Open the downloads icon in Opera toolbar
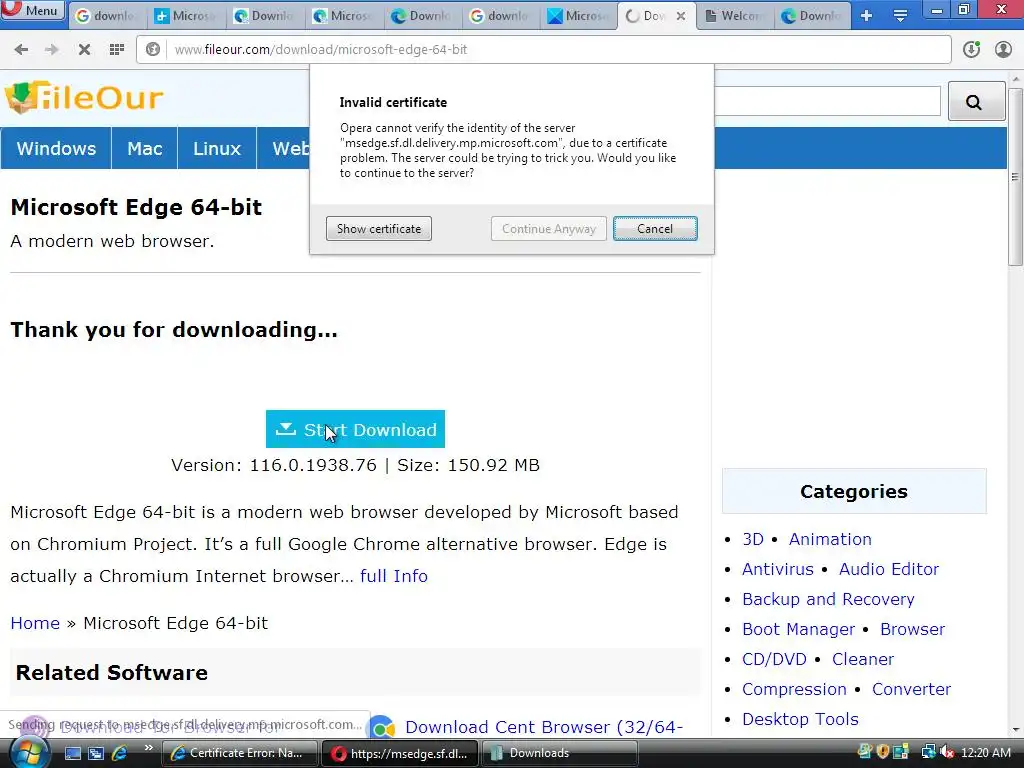The height and width of the screenshot is (768, 1024). pos(971,50)
